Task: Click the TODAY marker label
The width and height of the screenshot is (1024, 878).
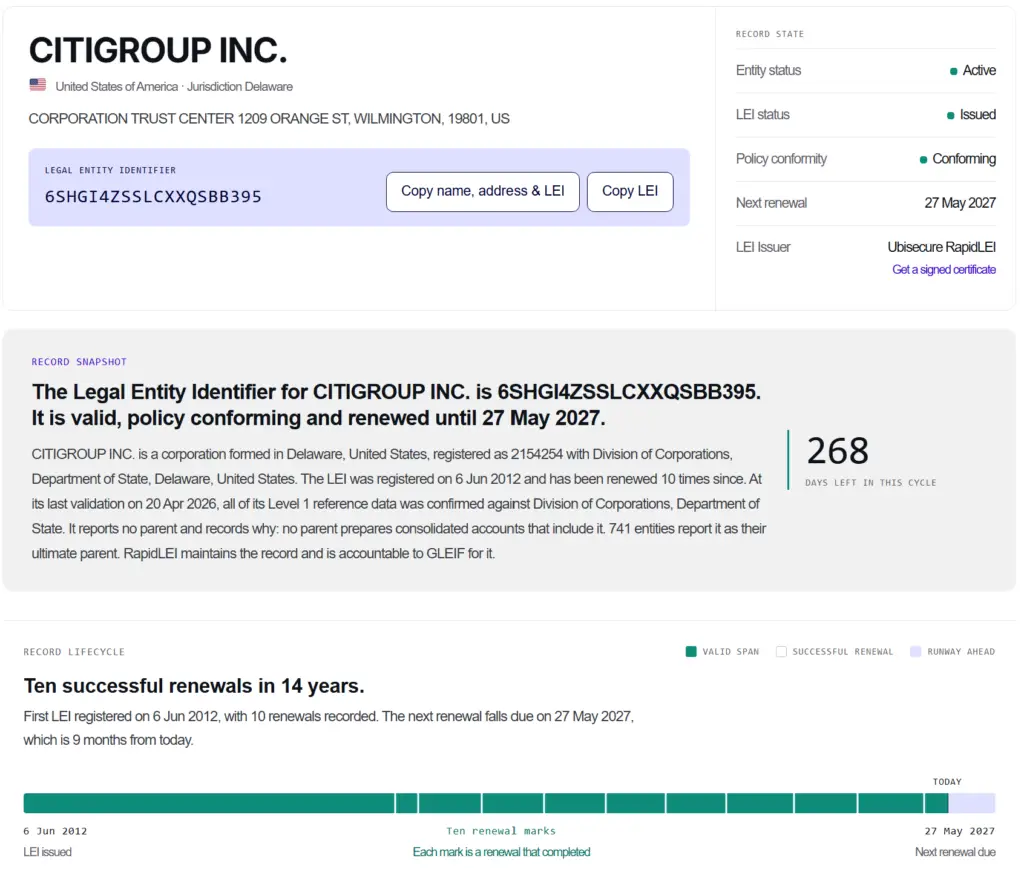Action: [947, 781]
